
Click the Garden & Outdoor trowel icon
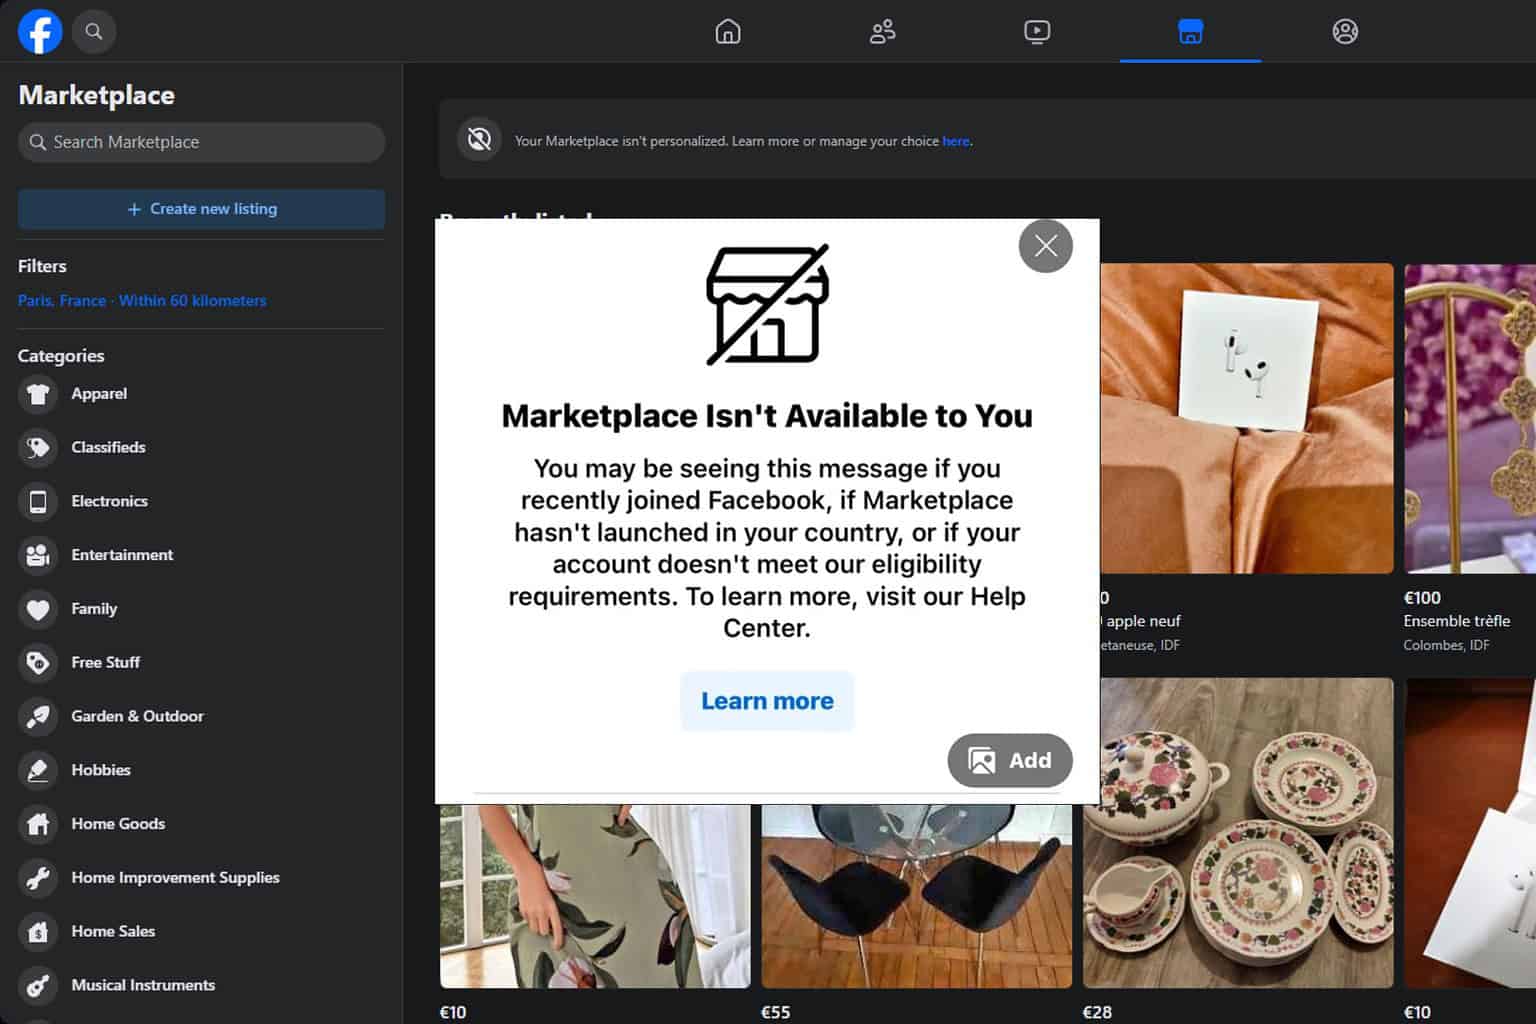pyautogui.click(x=38, y=717)
